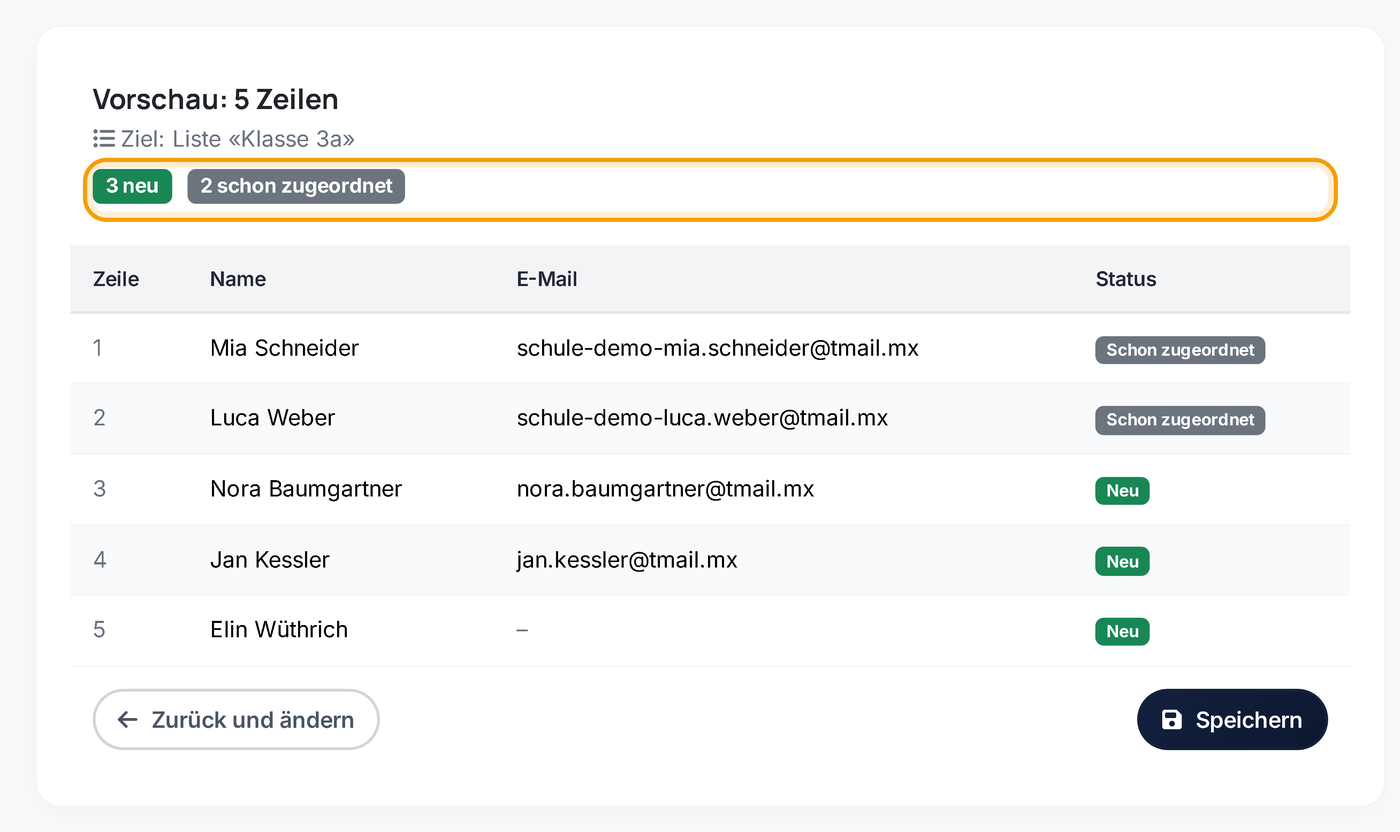Click the Name column header
The height and width of the screenshot is (832, 1400).
pos(238,279)
